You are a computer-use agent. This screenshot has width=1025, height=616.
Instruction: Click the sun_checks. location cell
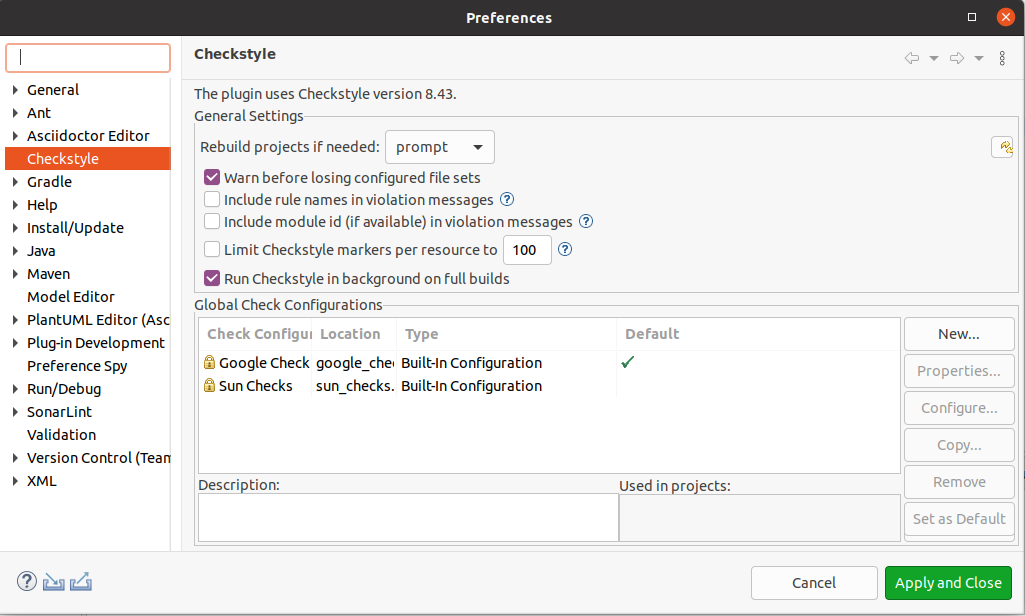354,386
